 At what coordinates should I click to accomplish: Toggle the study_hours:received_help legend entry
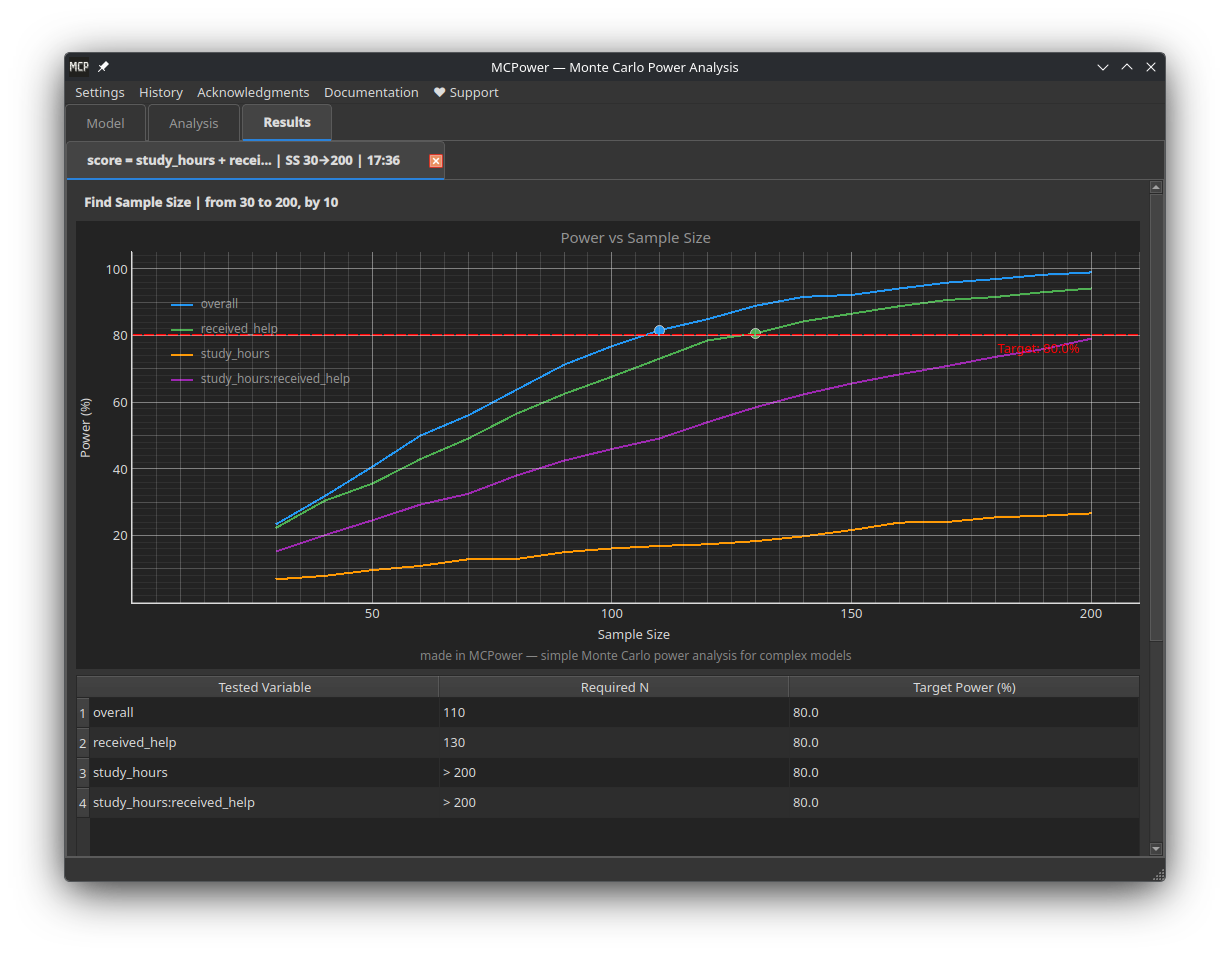[x=275, y=378]
